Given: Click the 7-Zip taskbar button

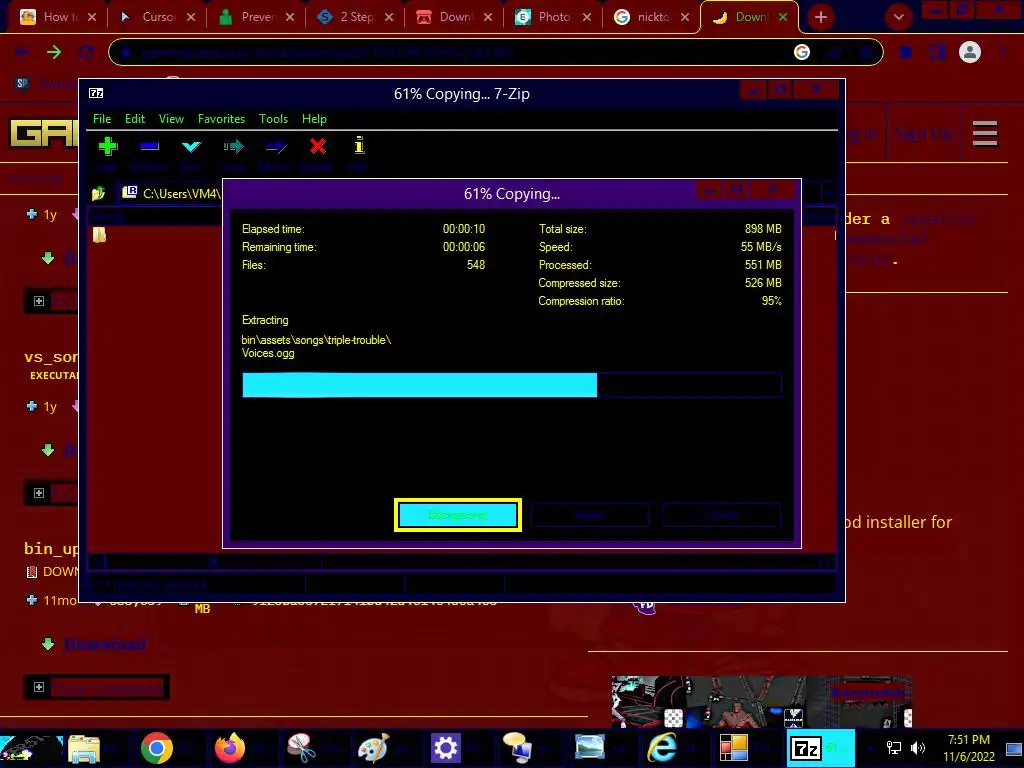Looking at the screenshot, I should pyautogui.click(x=819, y=748).
